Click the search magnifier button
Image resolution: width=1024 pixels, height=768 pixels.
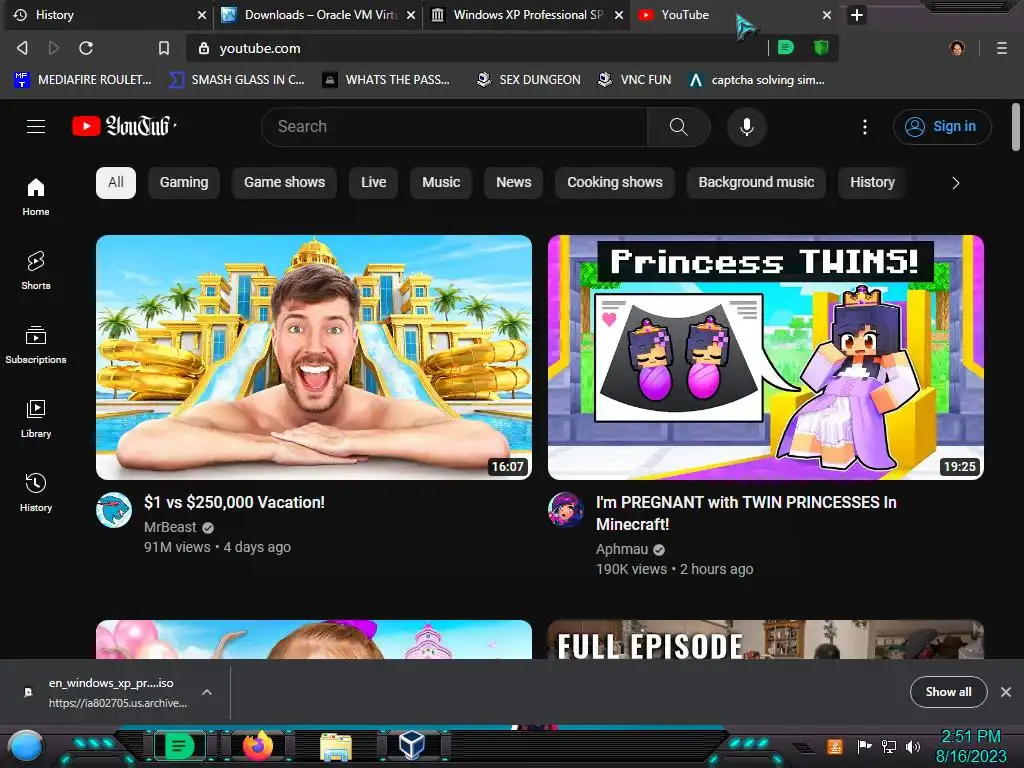tap(679, 127)
